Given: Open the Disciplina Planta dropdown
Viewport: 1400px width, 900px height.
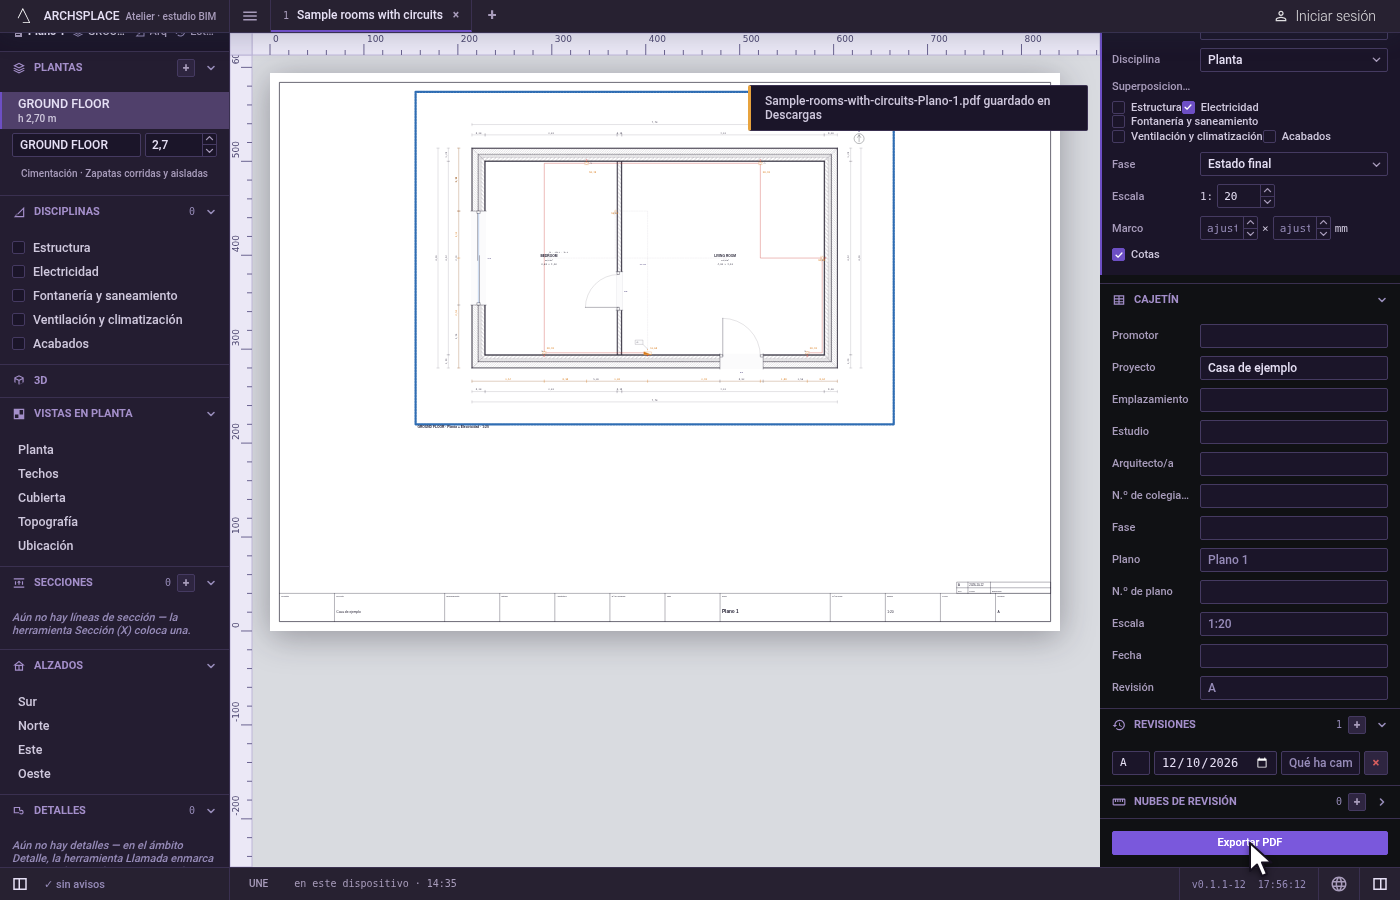Looking at the screenshot, I should (x=1294, y=60).
